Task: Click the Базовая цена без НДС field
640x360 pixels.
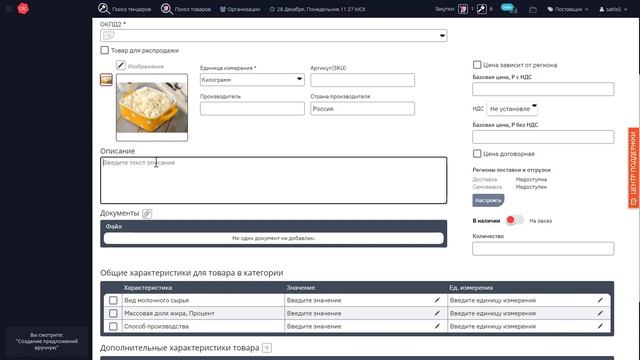Action: [543, 137]
